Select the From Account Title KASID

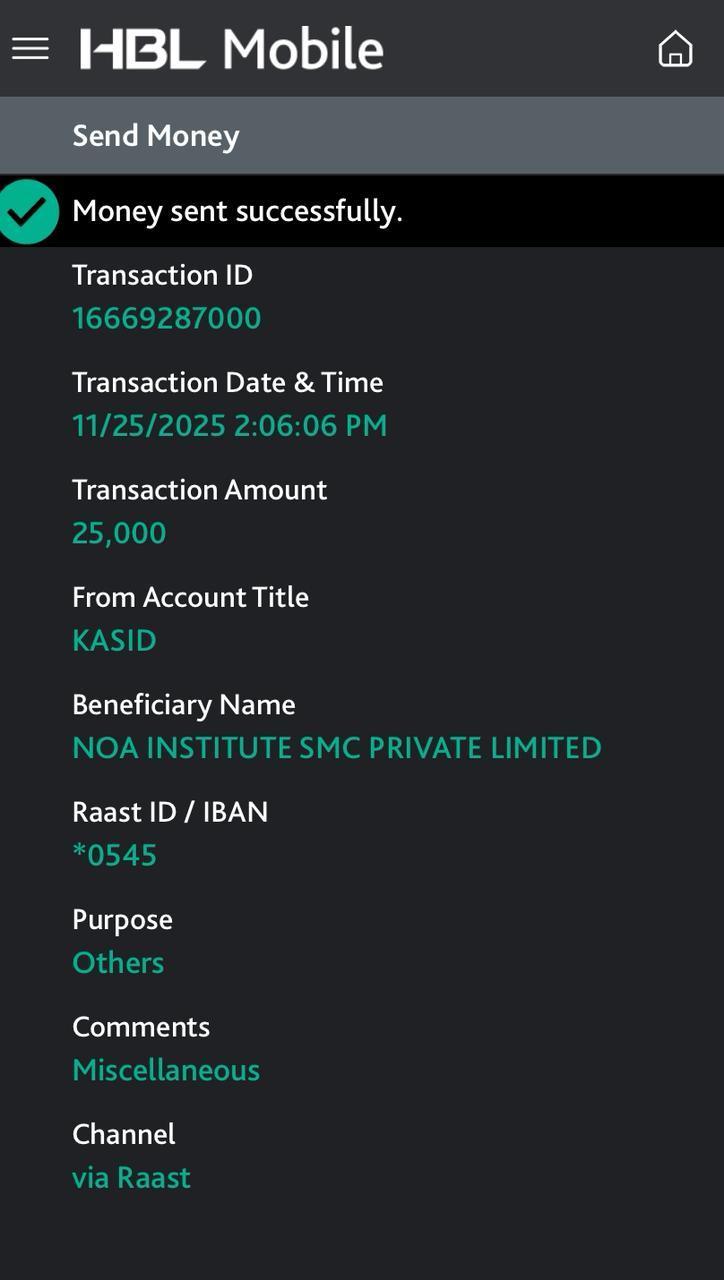click(114, 640)
